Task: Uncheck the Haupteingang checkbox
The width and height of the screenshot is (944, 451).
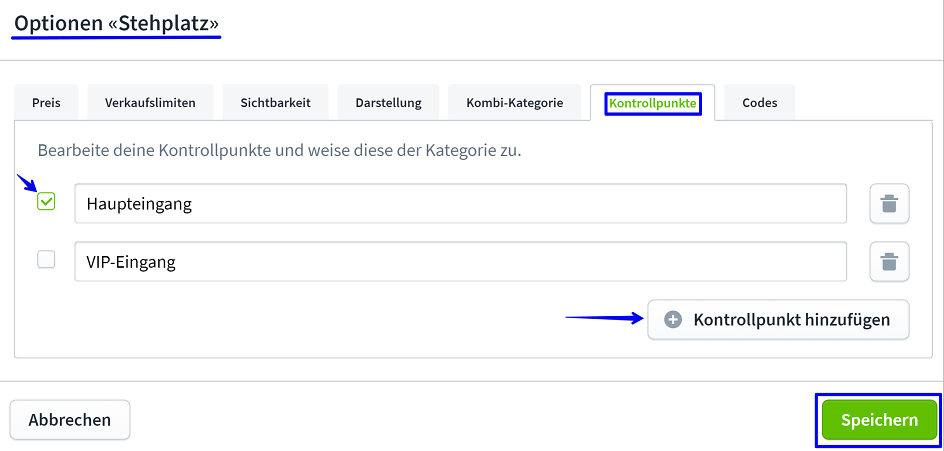Action: tap(46, 202)
